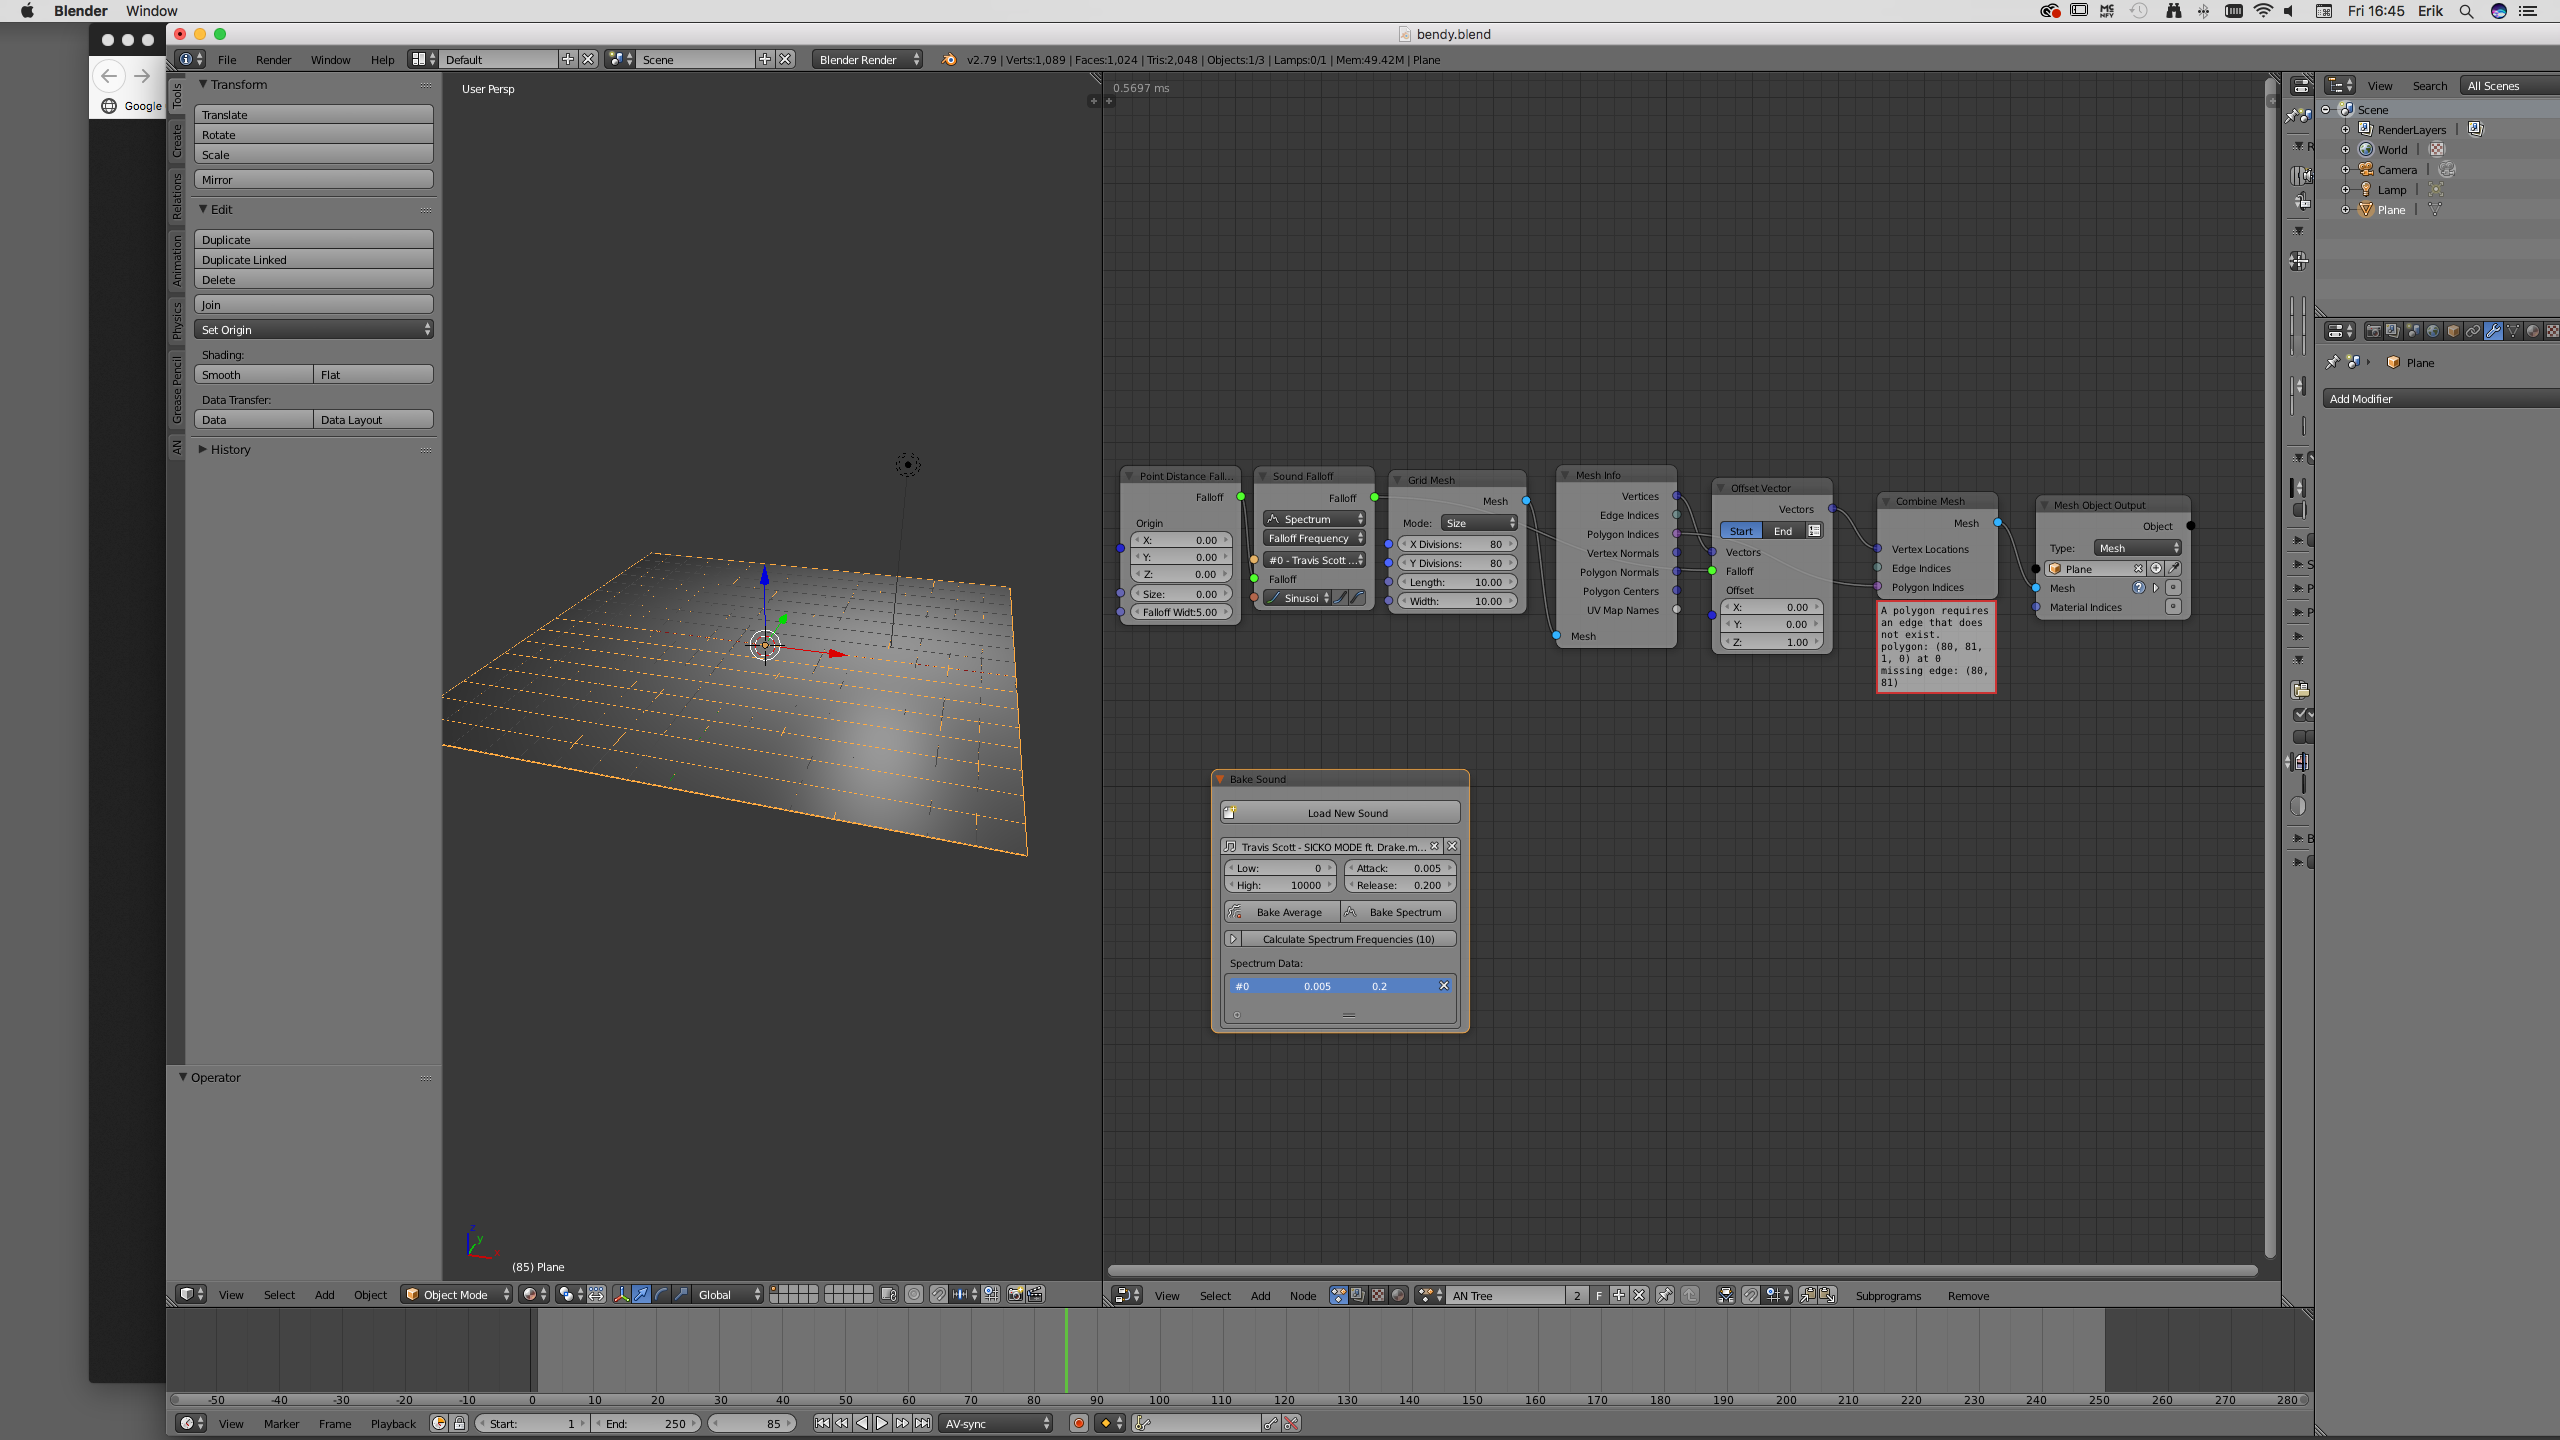The height and width of the screenshot is (1440, 2560).
Task: Click the translate manipulator arrow icon
Action: 641,1295
